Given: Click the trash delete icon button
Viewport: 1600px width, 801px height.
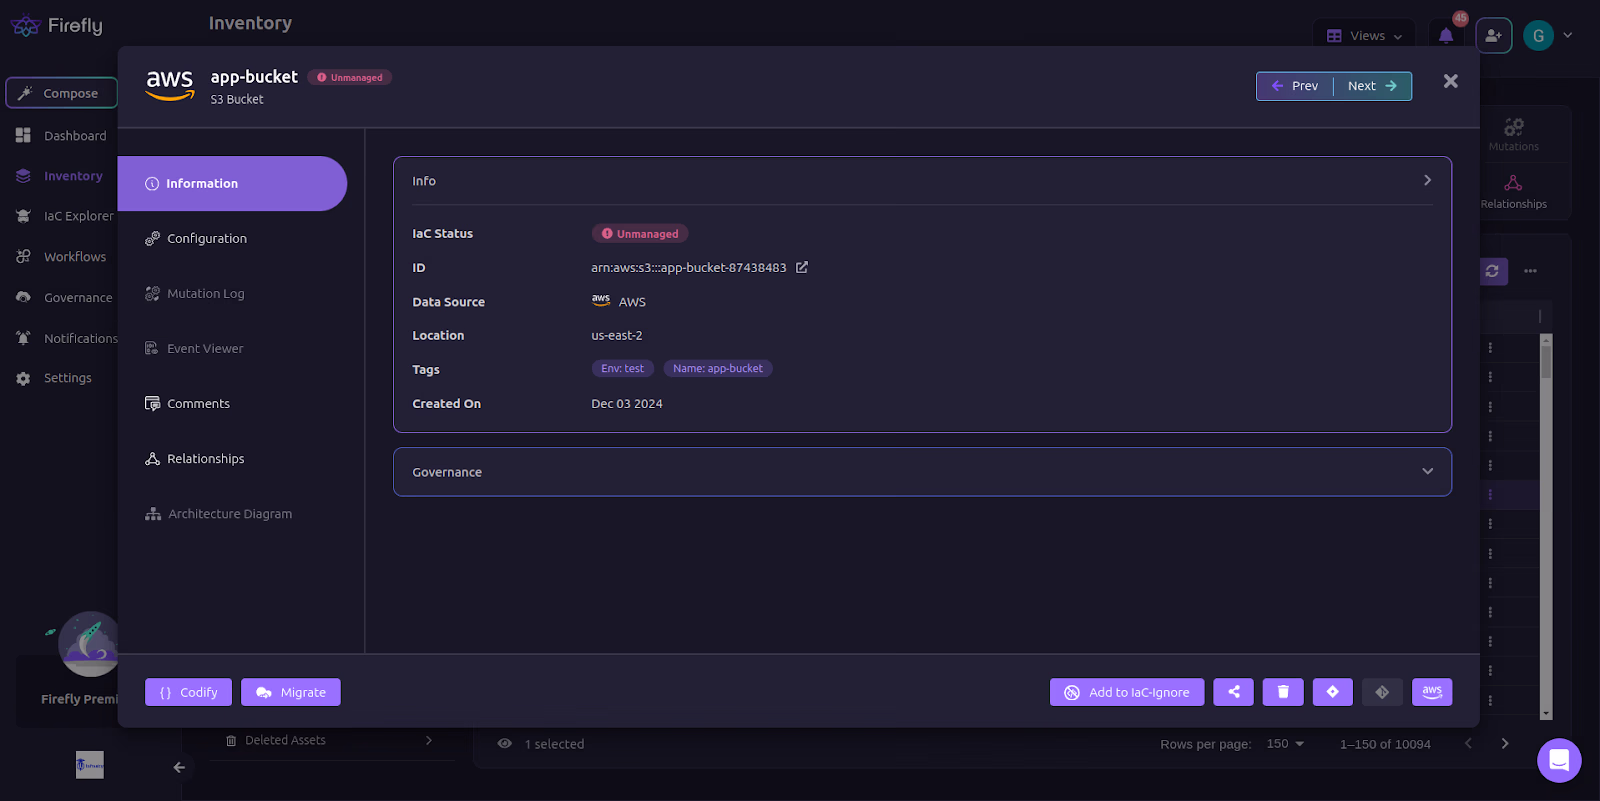Looking at the screenshot, I should [x=1283, y=692].
